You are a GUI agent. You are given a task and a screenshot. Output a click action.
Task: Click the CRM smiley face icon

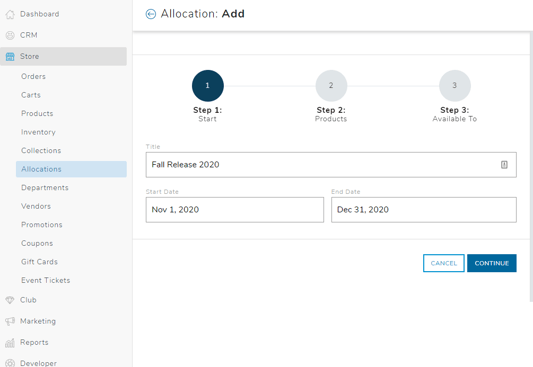coord(10,35)
